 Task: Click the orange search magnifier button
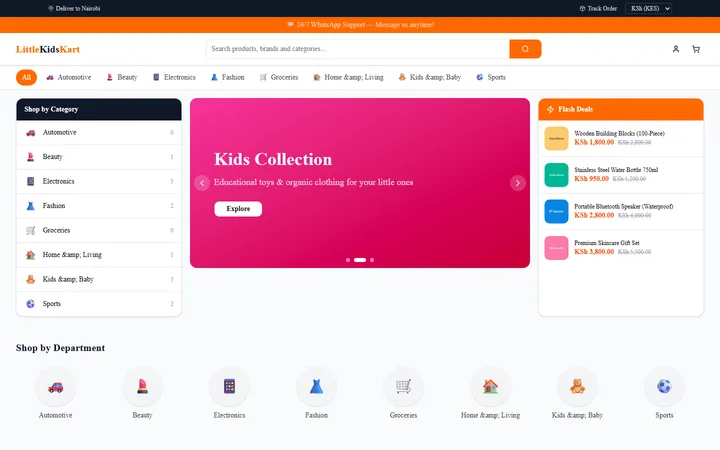click(525, 49)
